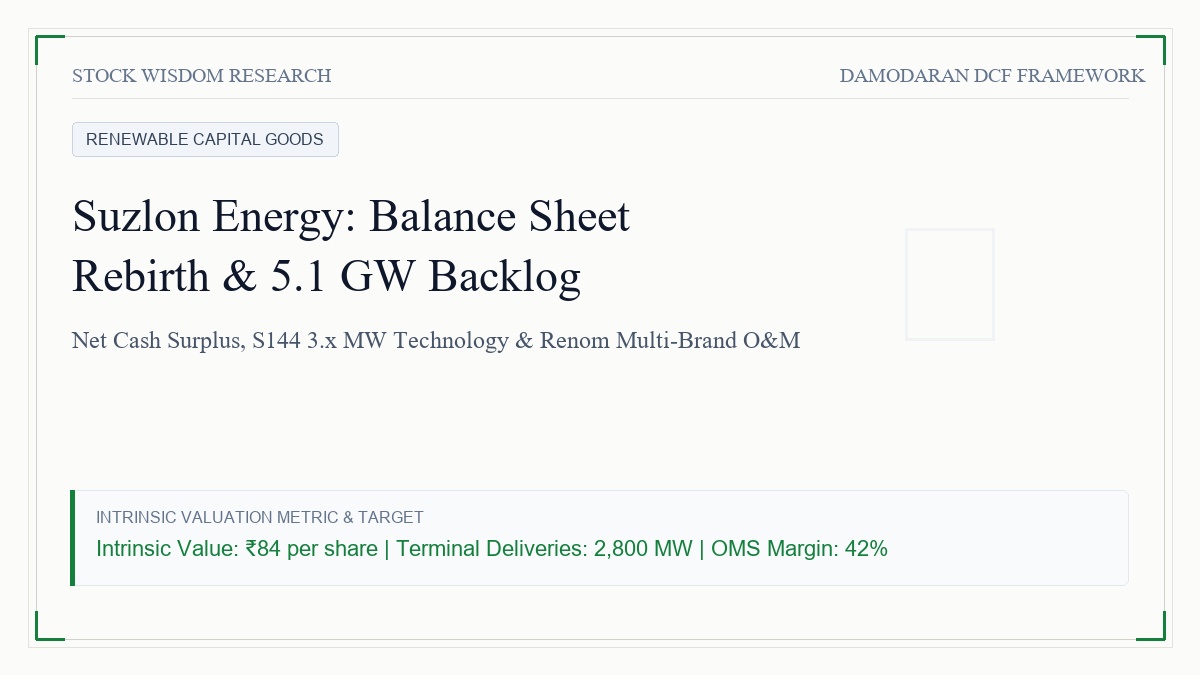This screenshot has width=1200, height=675.
Task: Click the RENEWABLE CAPITAL GOODS tag
Action: tap(205, 139)
